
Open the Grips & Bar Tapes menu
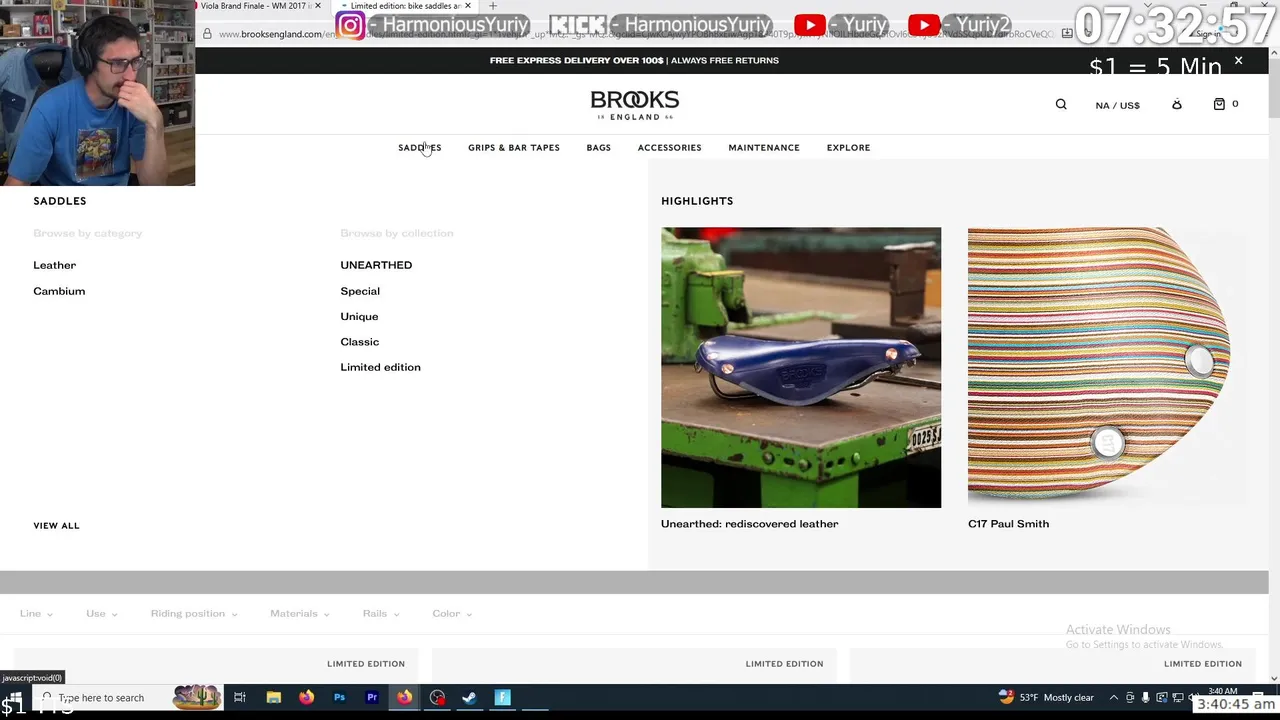[x=514, y=147]
